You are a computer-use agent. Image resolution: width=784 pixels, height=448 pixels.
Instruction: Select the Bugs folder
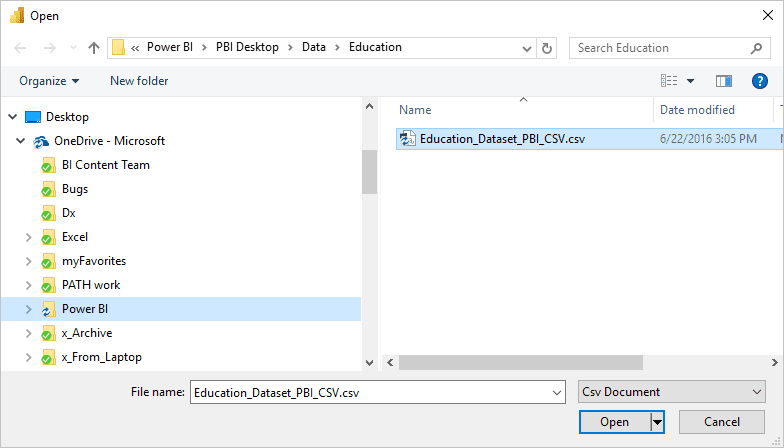click(x=75, y=189)
